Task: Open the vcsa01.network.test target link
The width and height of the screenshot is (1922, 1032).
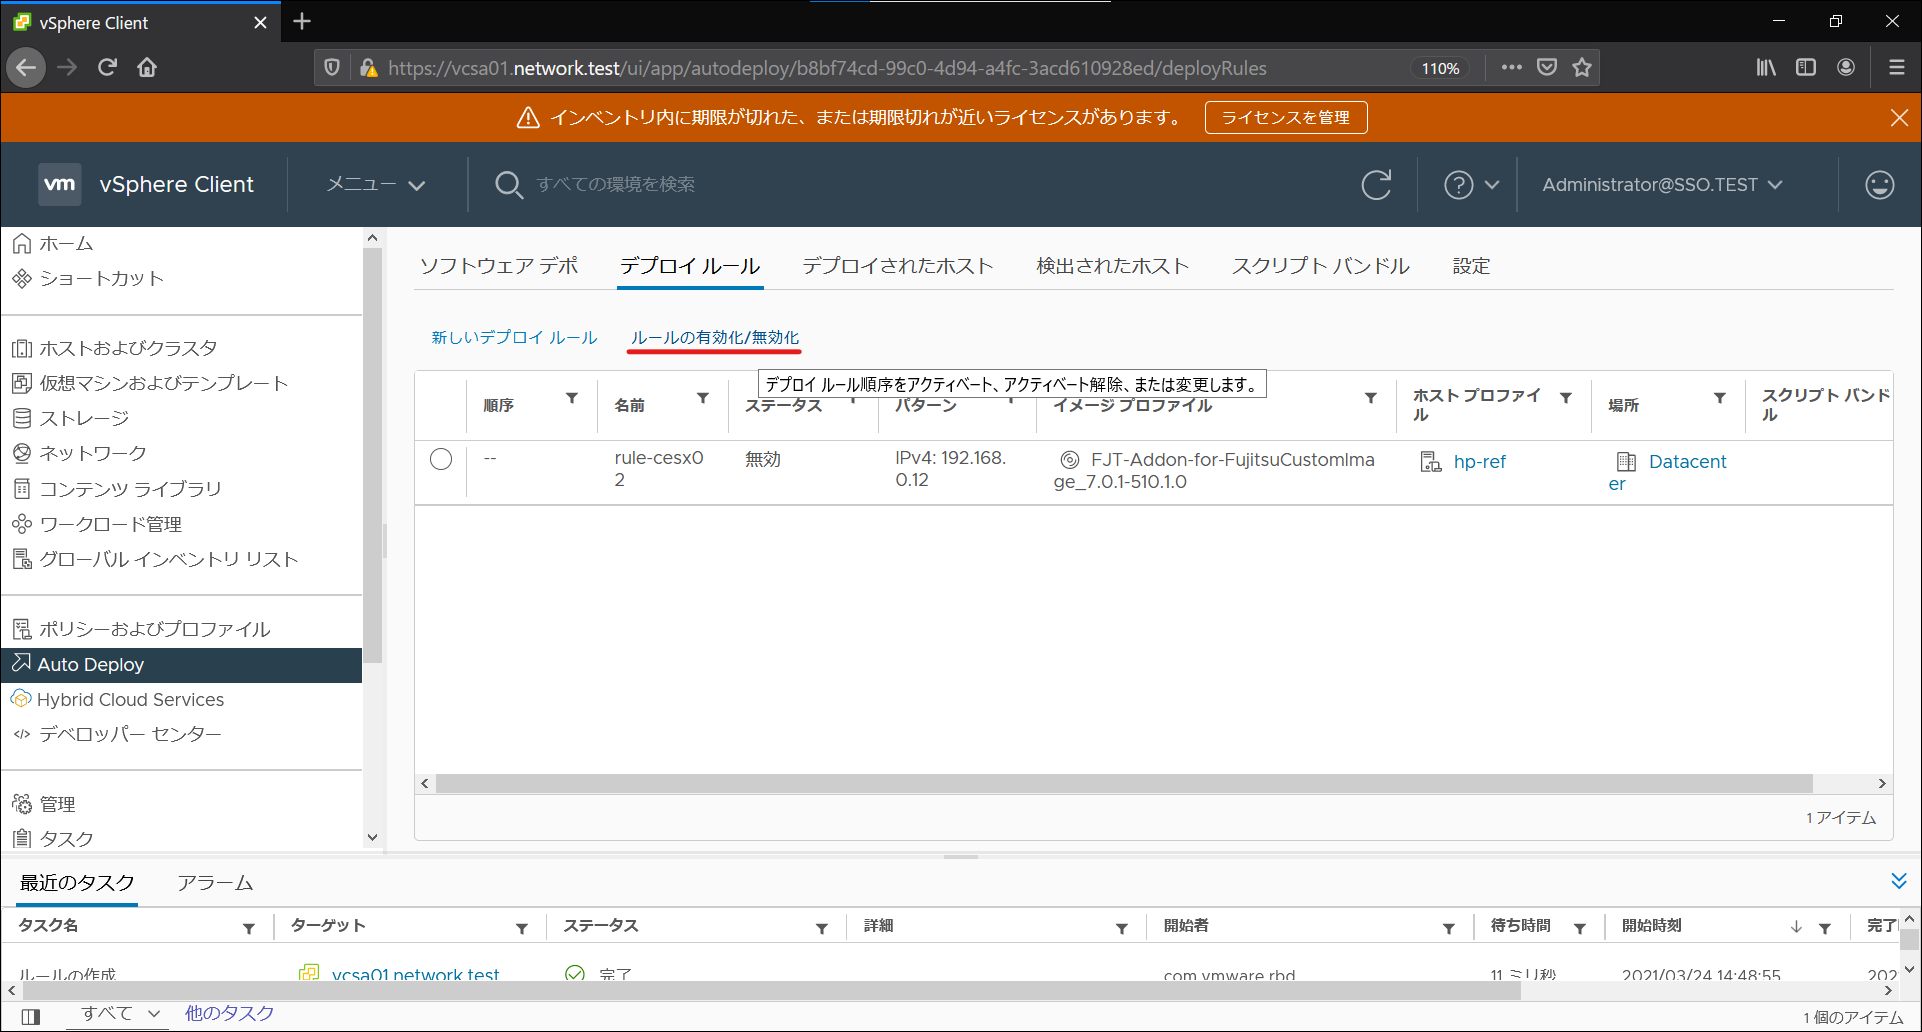Action: [415, 975]
